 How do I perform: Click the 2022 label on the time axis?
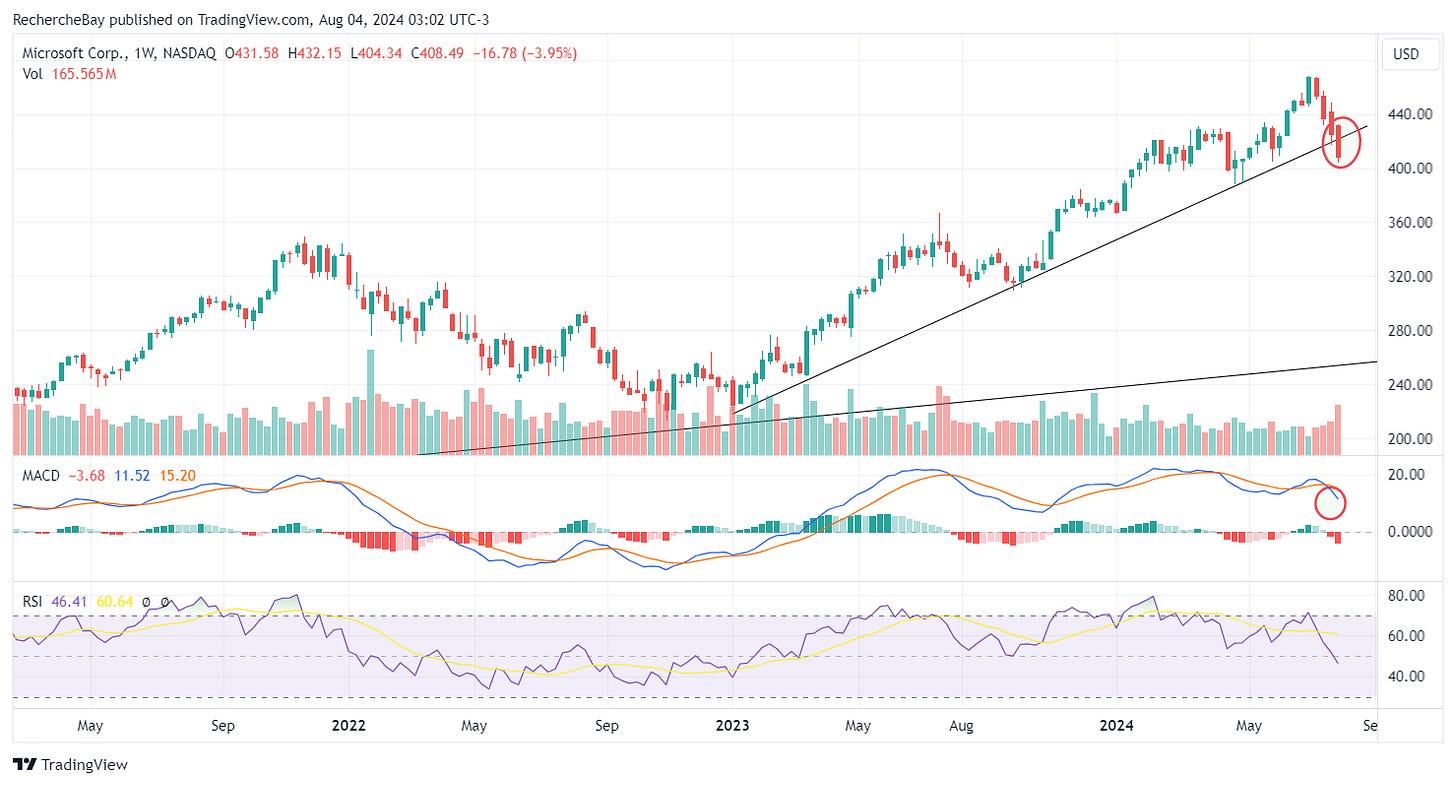coord(349,726)
